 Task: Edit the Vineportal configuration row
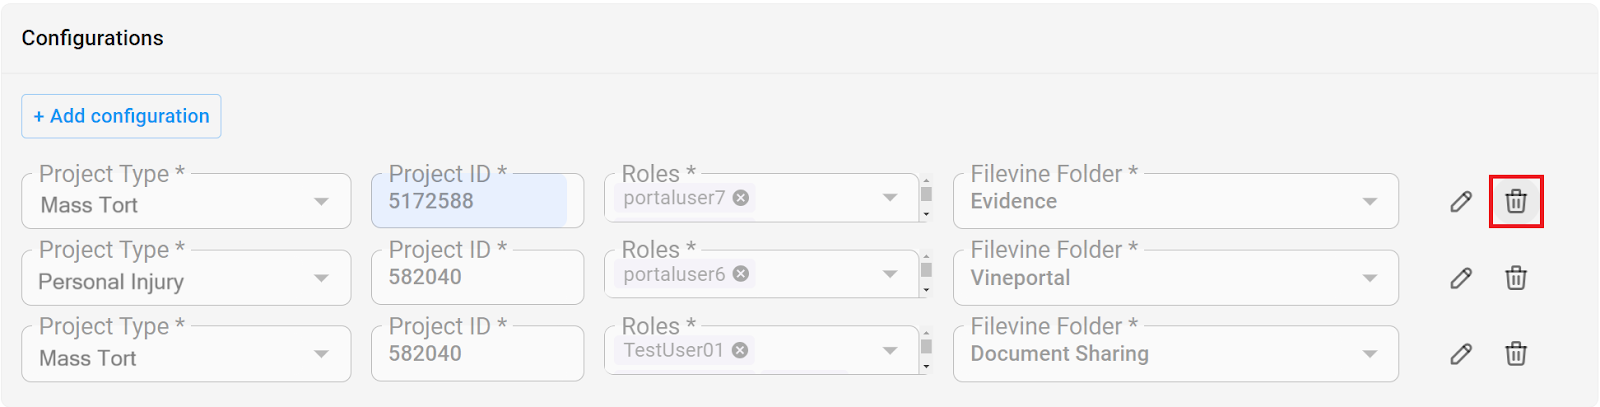(1461, 278)
